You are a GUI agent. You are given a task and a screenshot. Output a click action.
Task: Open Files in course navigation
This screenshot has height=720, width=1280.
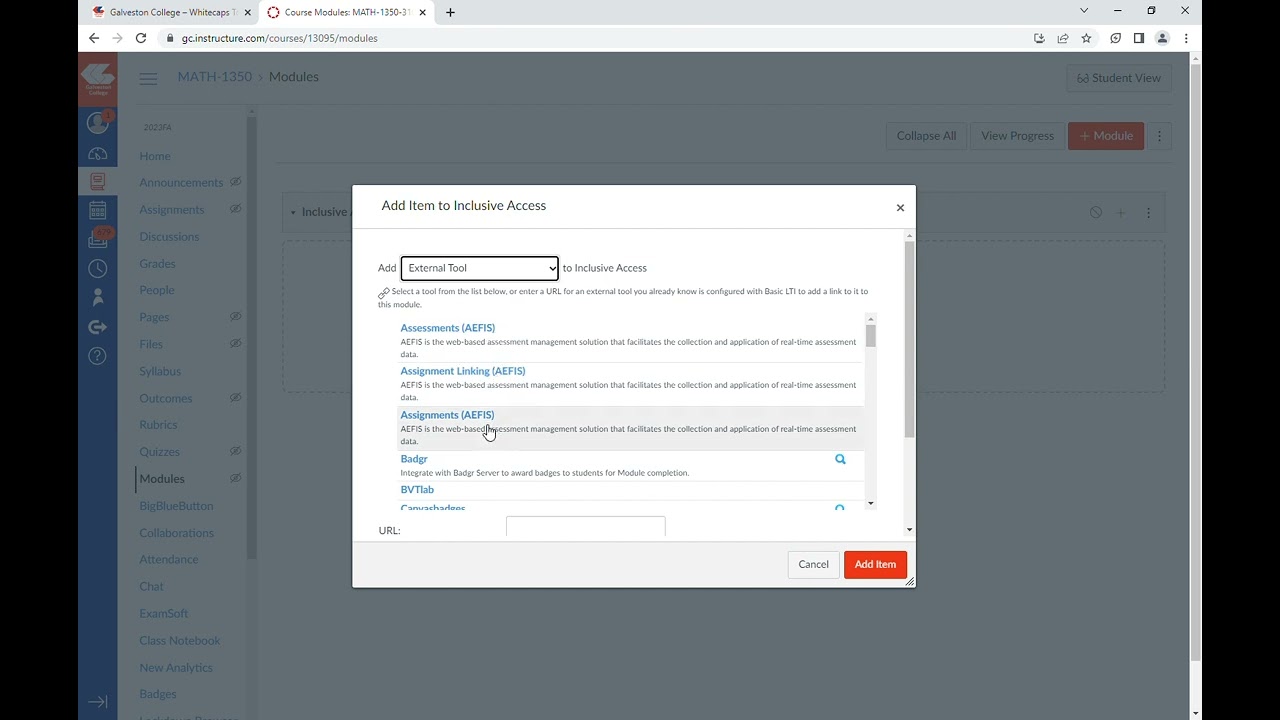click(151, 344)
